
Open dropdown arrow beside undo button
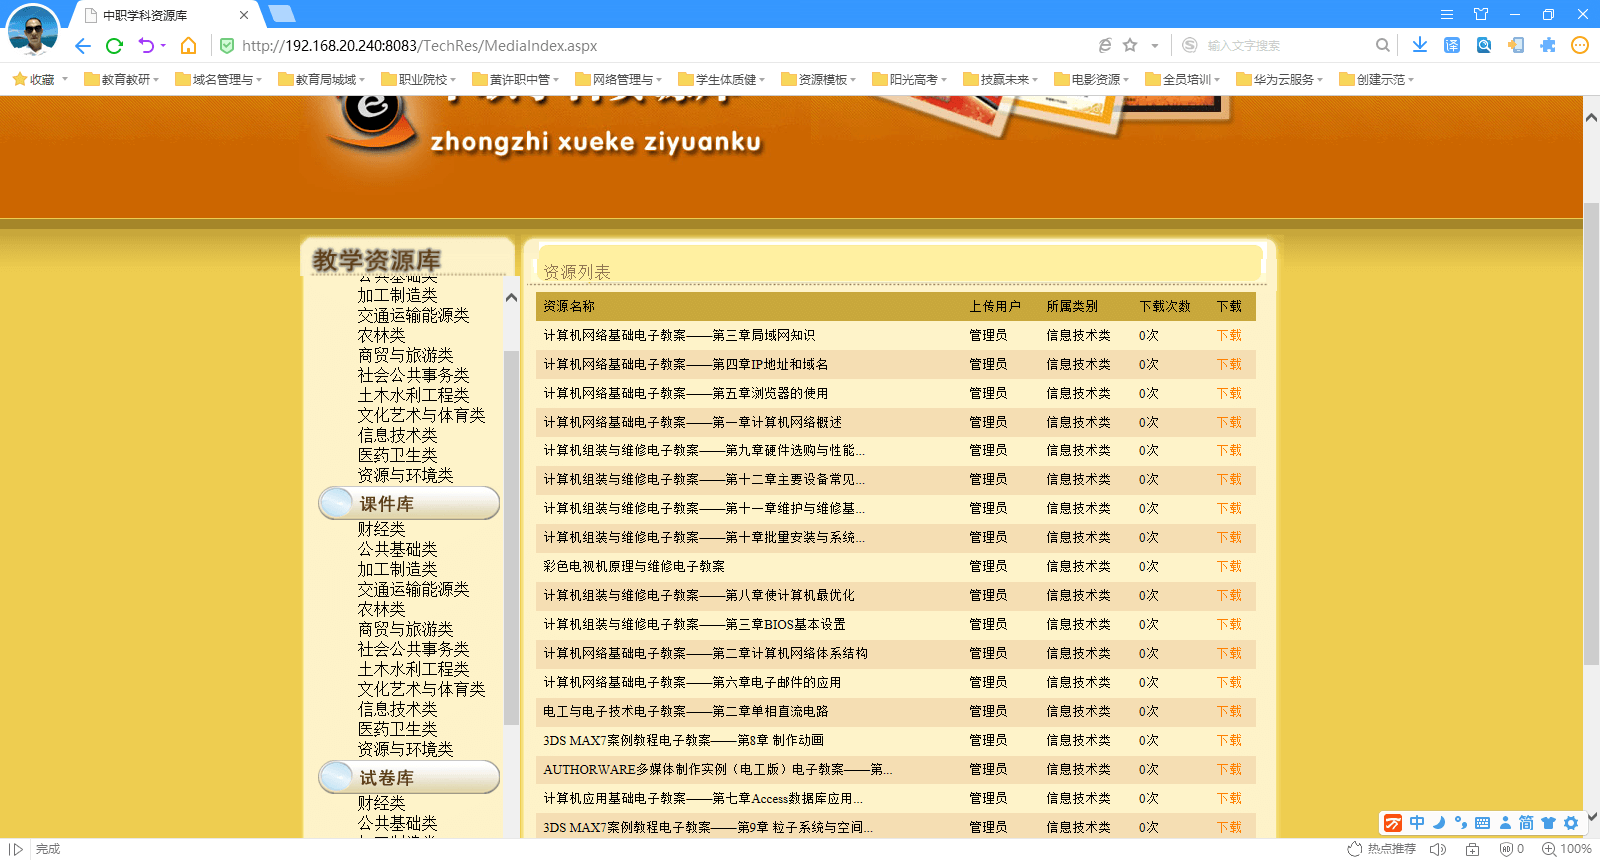[163, 46]
